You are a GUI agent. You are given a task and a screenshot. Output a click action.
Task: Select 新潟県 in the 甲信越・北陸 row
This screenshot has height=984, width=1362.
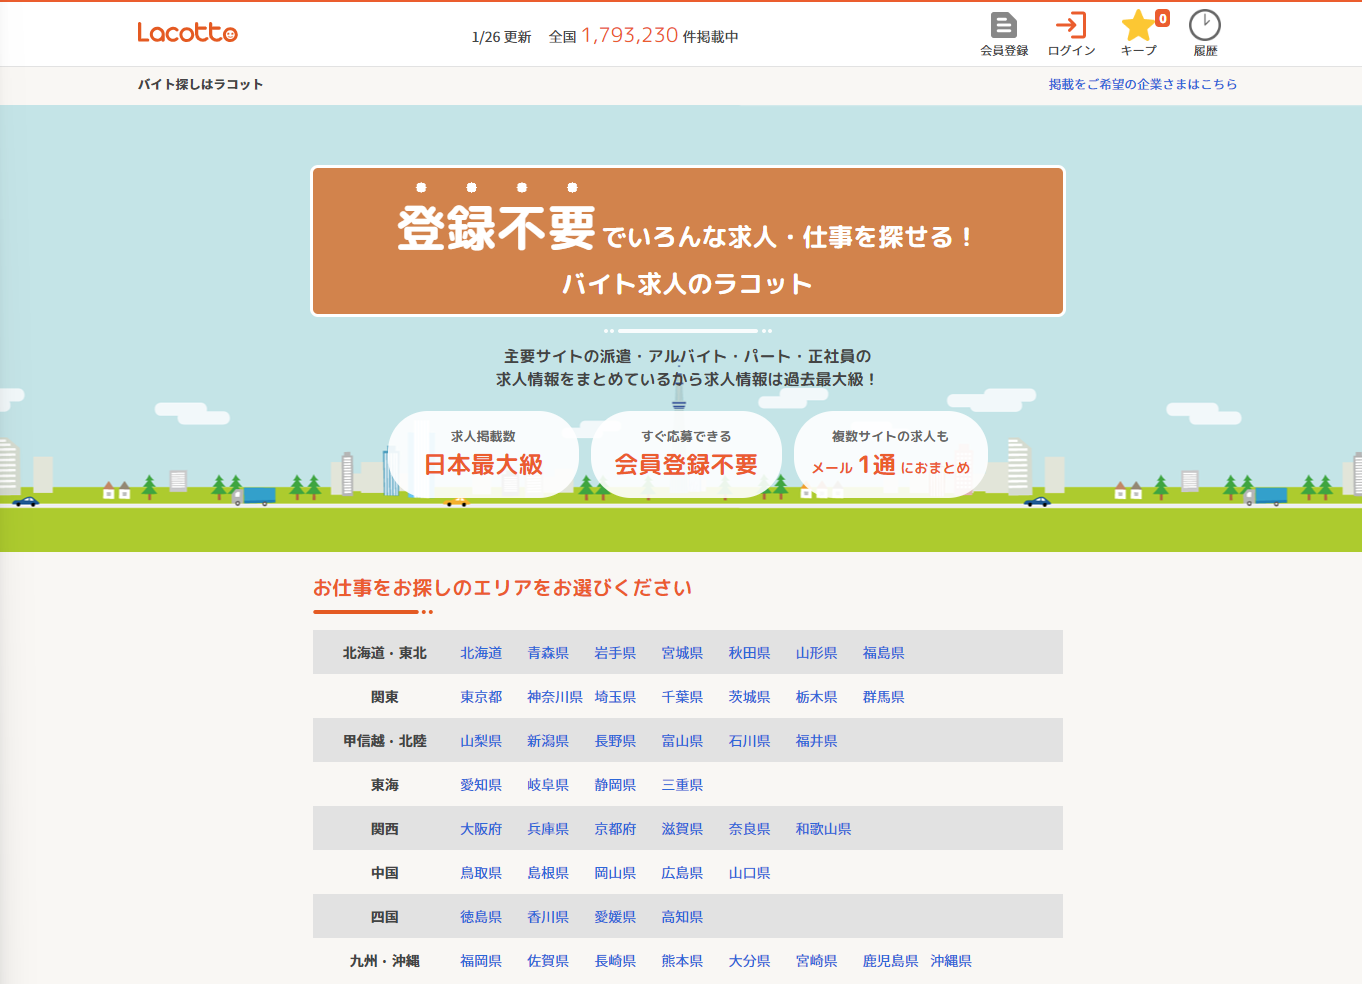click(548, 740)
